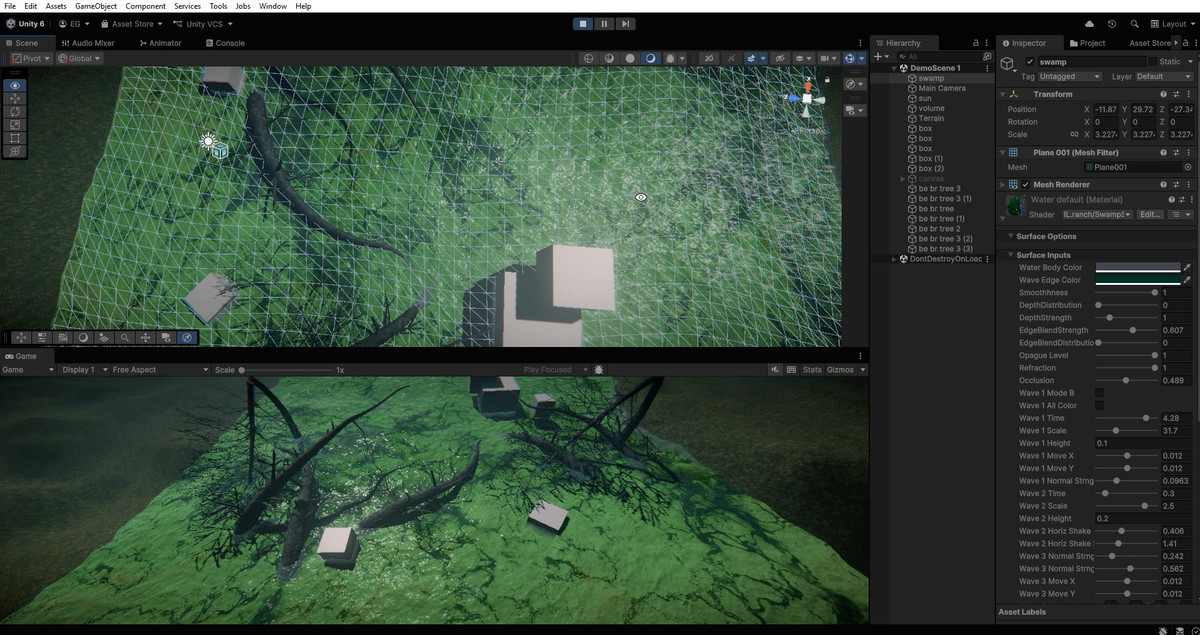Select the Rotate tool in Scene tools overlay

click(x=15, y=111)
